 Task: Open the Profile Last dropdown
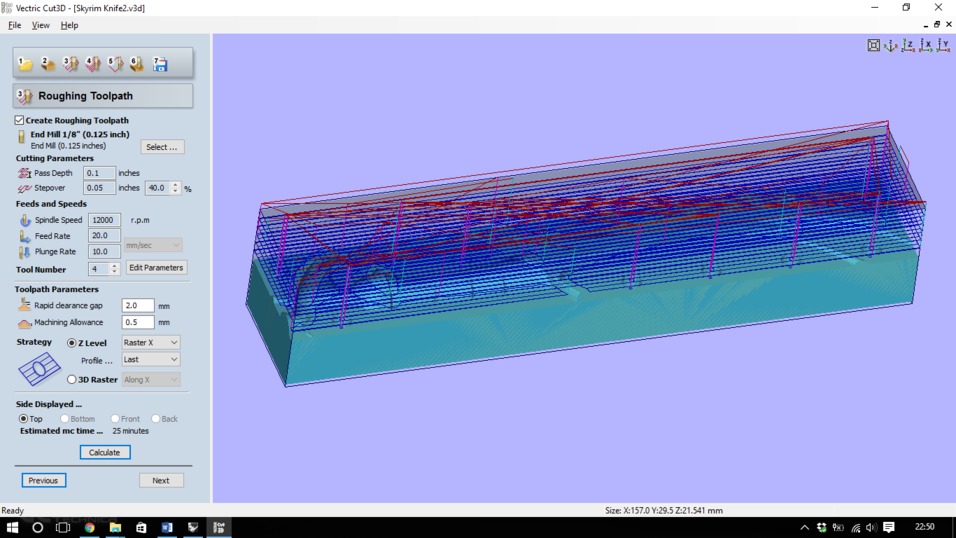[151, 359]
